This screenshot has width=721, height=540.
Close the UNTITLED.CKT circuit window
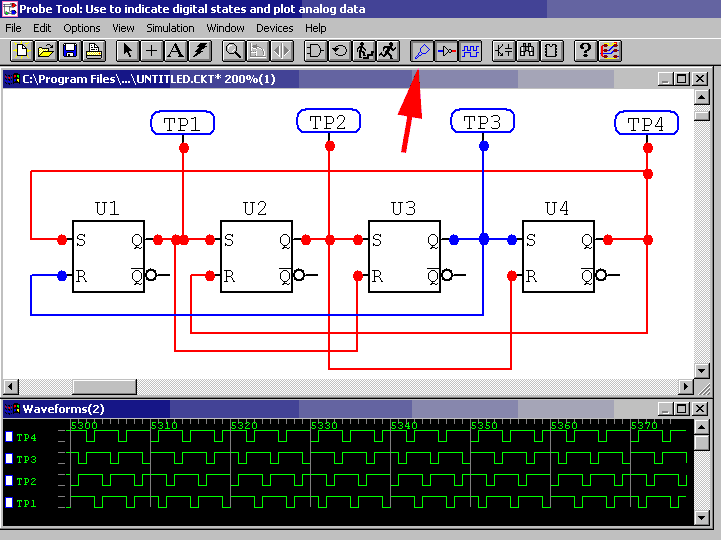click(x=700, y=79)
